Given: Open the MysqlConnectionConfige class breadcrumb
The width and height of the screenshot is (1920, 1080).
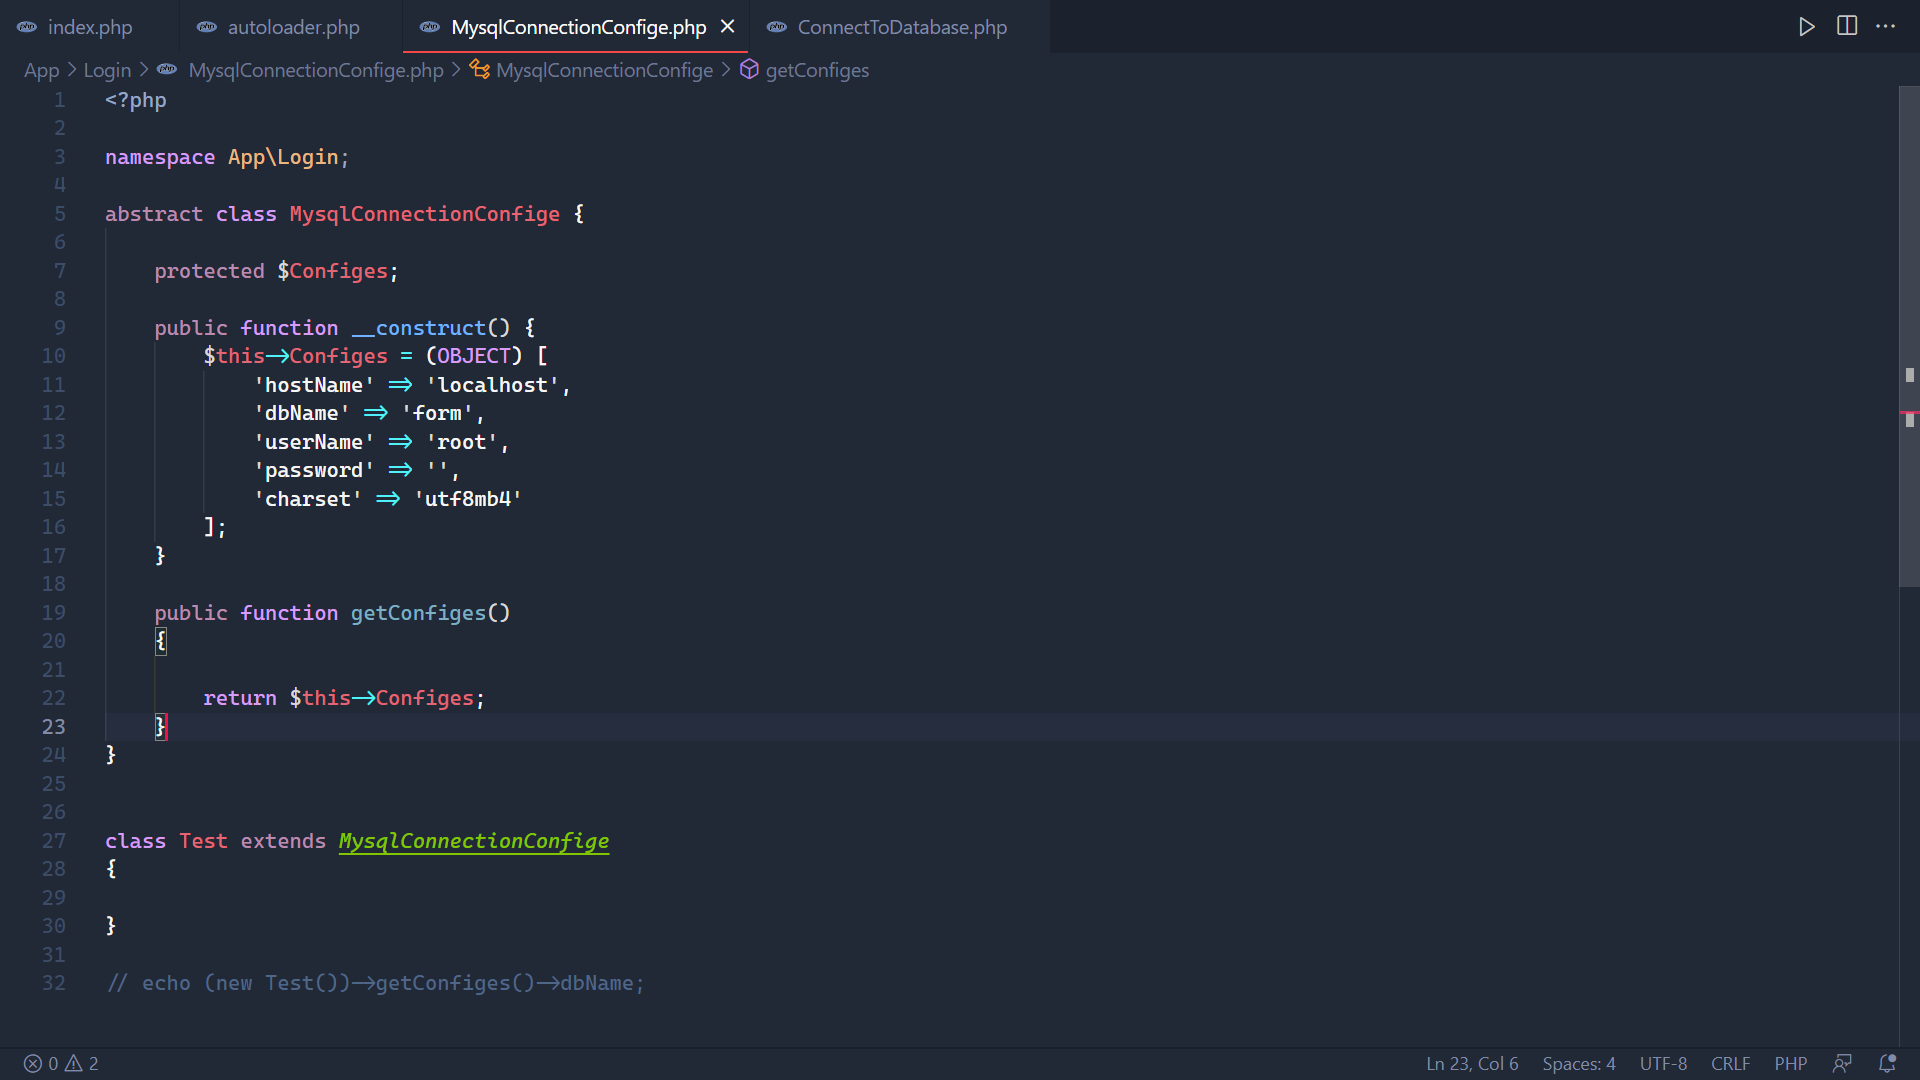Looking at the screenshot, I should [604, 70].
